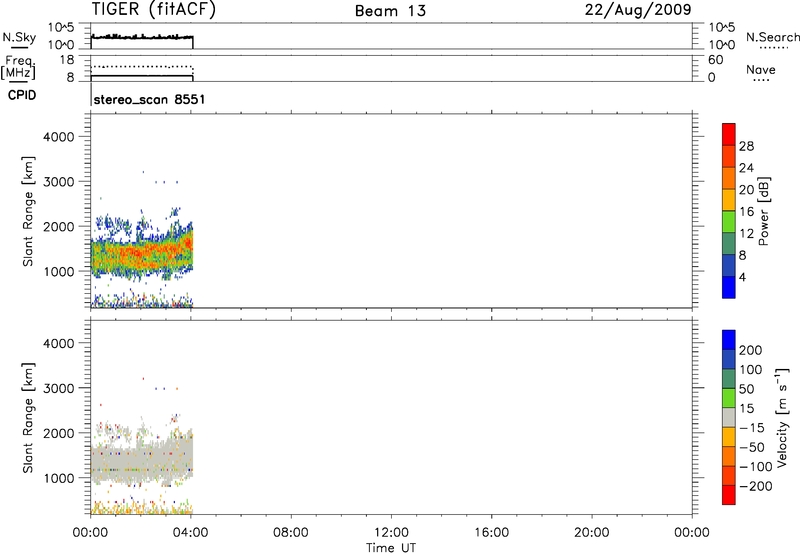The width and height of the screenshot is (800, 554).
Task: Click the '12:00' time axis tick label
Action: pyautogui.click(x=391, y=533)
